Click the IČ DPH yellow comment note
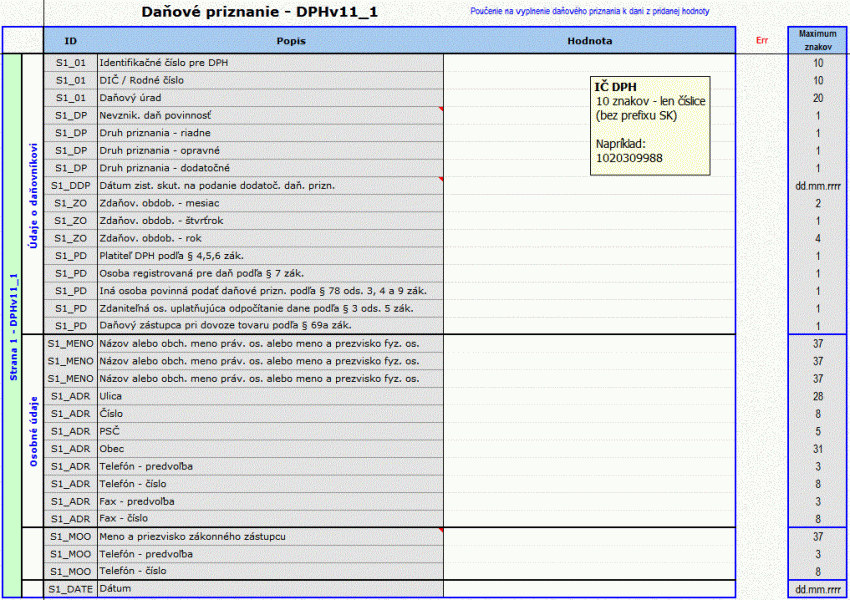The height and width of the screenshot is (600, 850). 650,126
